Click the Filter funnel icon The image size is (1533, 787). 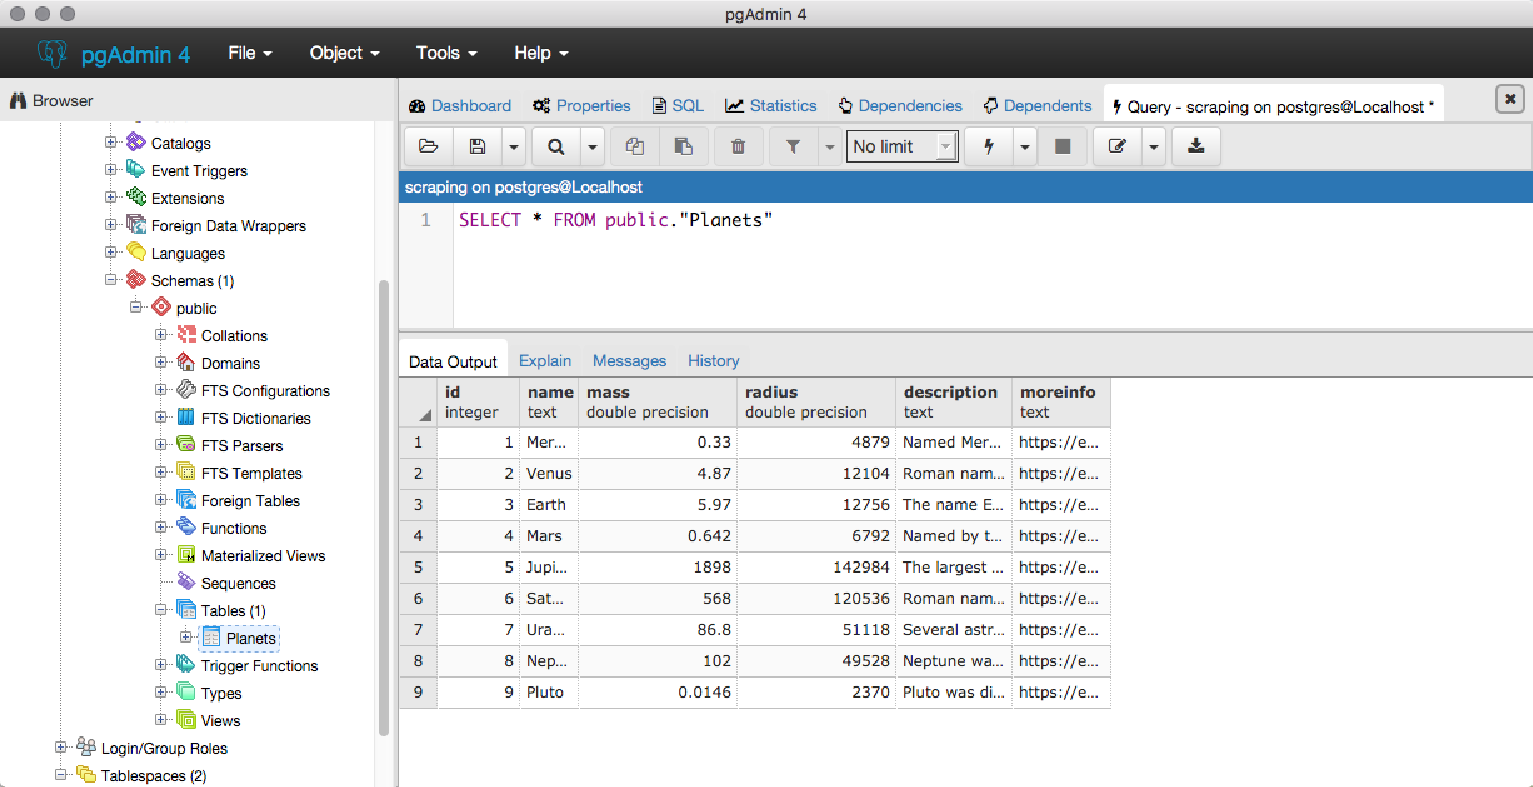coord(793,147)
